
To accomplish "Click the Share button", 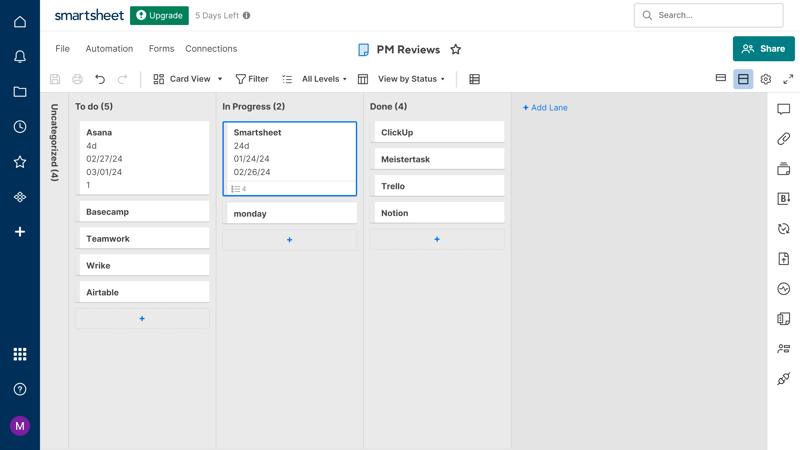I will (764, 48).
